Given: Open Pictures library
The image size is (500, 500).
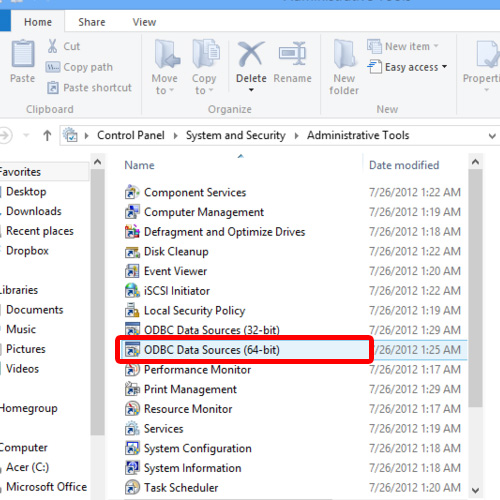Looking at the screenshot, I should 26,349.
